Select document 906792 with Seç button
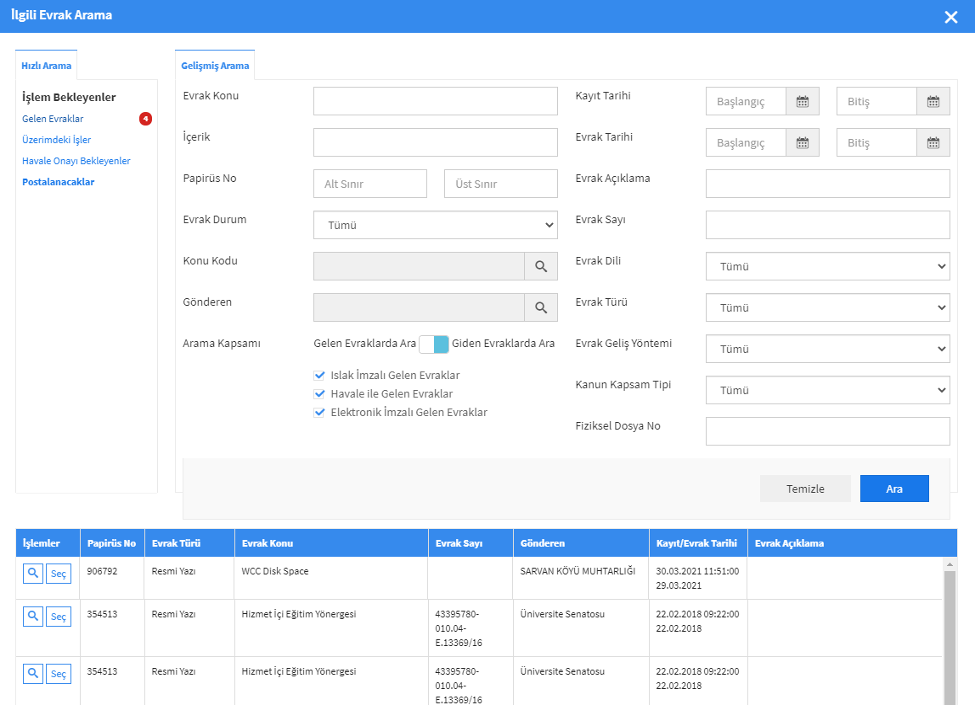The height and width of the screenshot is (706, 977). (x=59, y=573)
